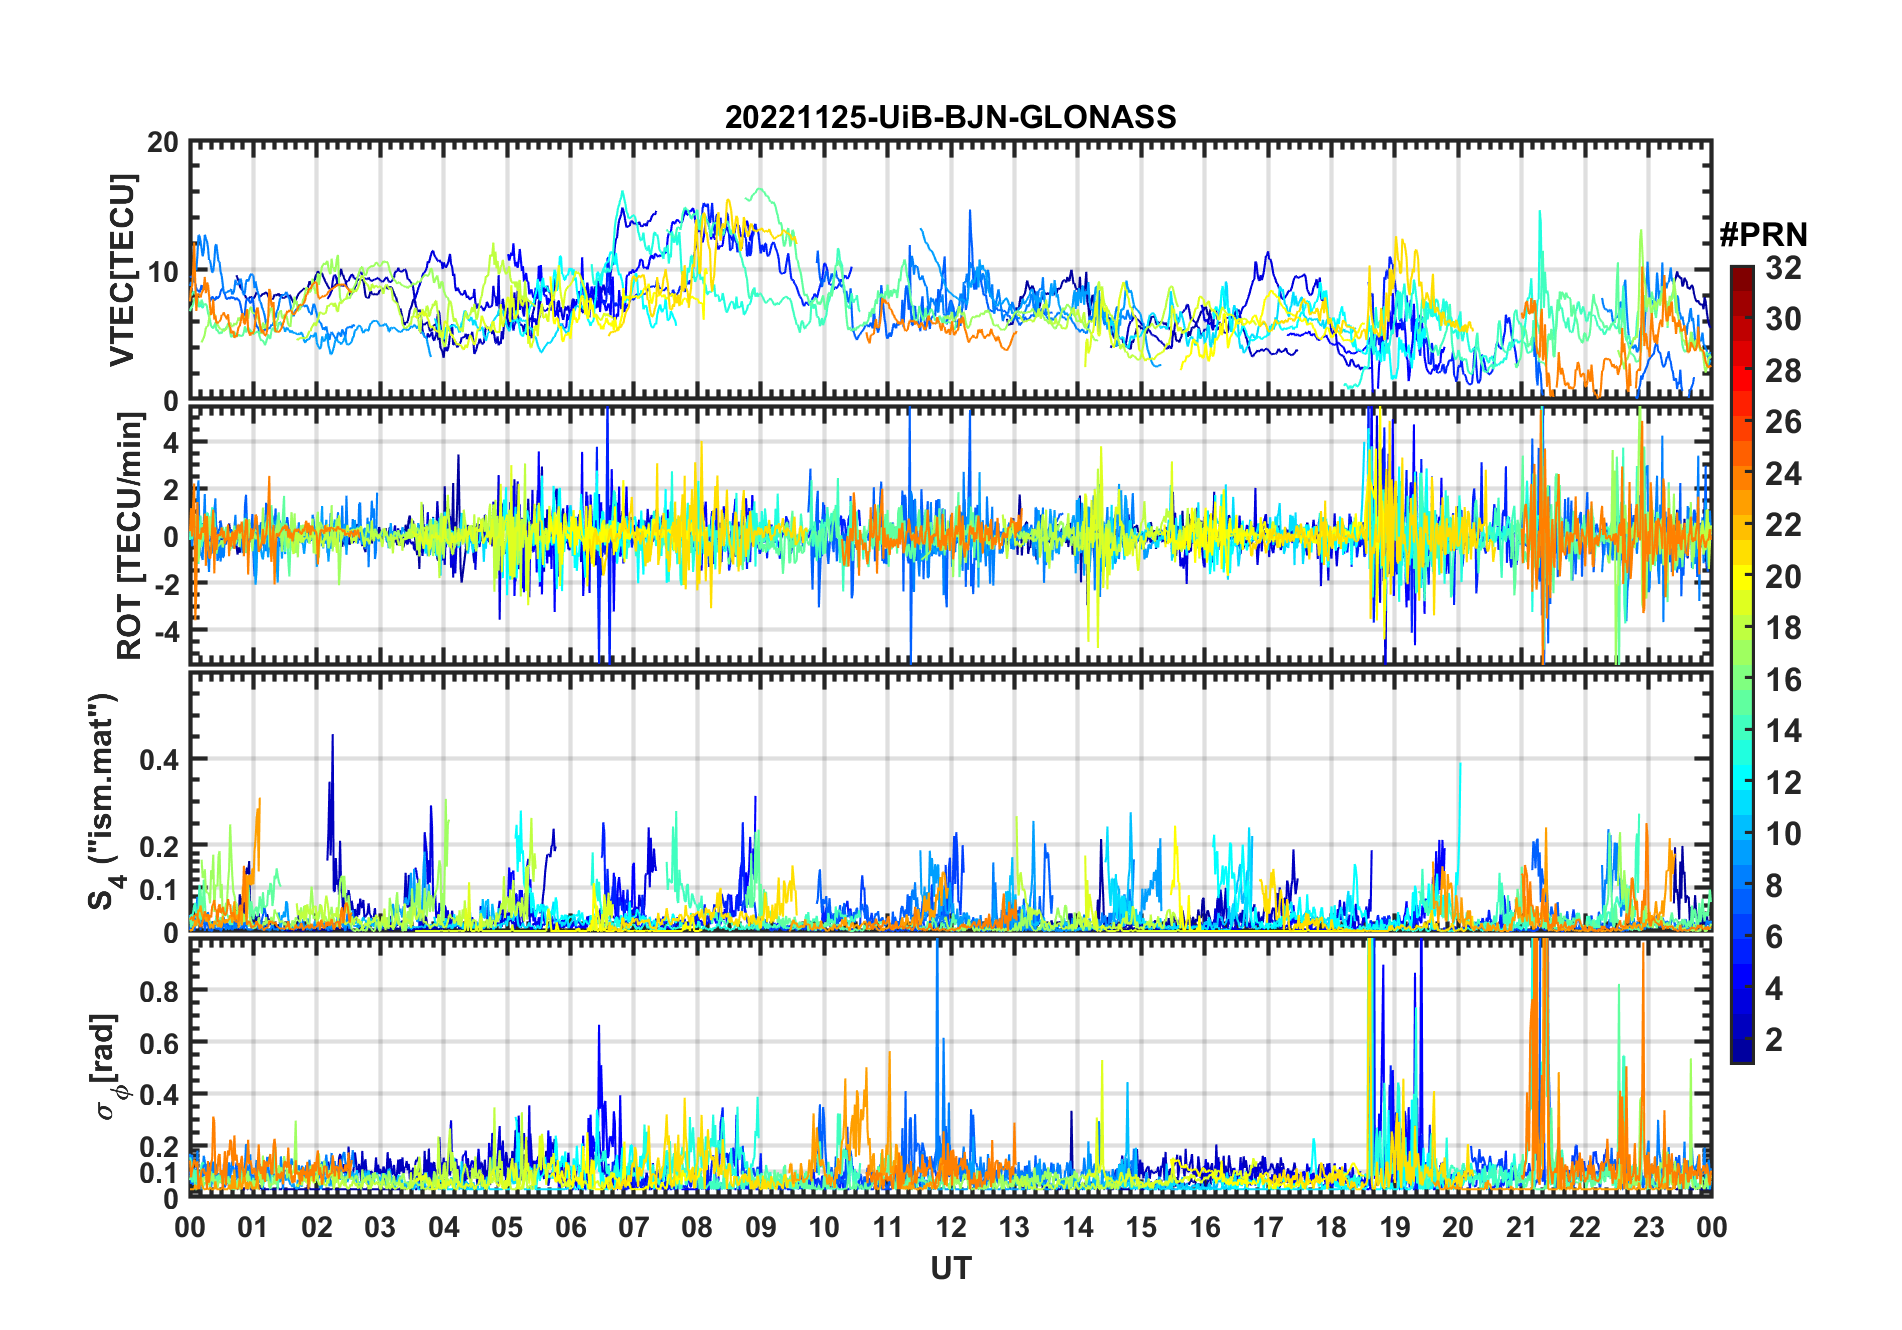This screenshot has height=1330, width=1902.
Task: Select x-axis hour tick label 15
Action: pos(1141,1227)
